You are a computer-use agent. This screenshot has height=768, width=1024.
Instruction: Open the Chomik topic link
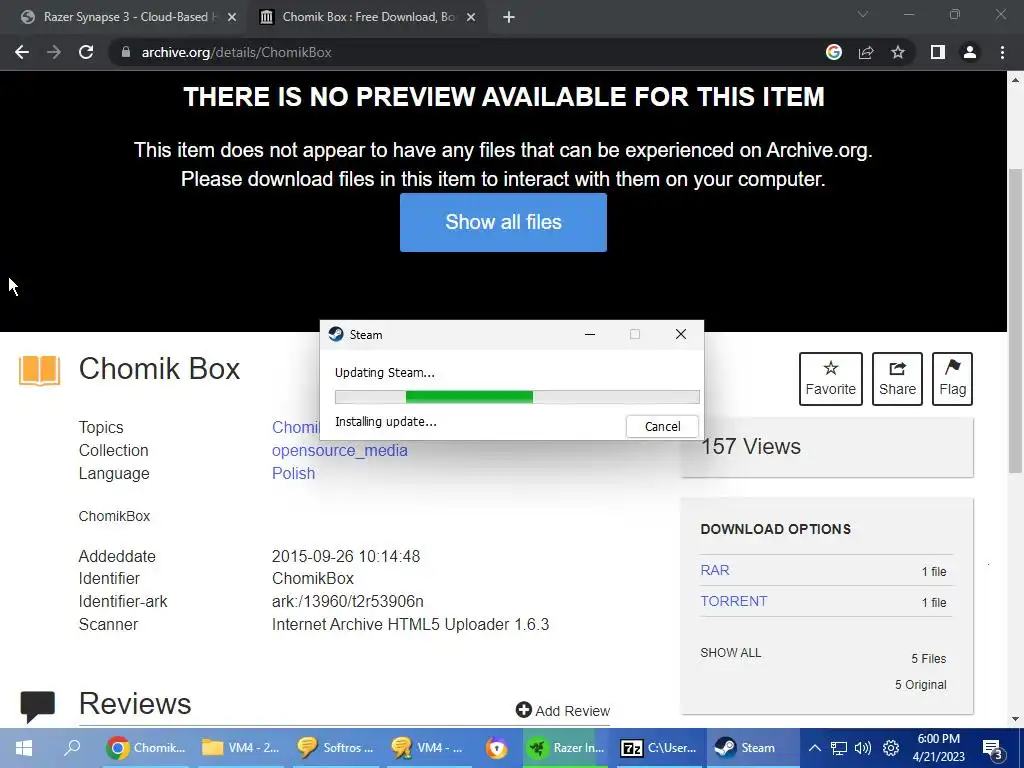tap(295, 427)
